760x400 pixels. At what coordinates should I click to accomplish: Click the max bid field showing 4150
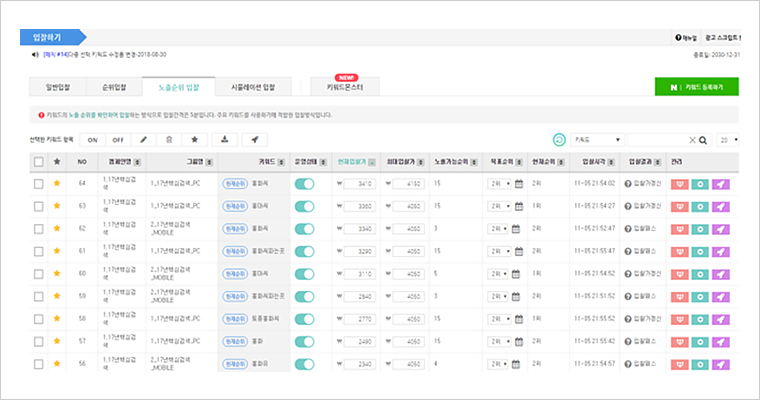409,184
